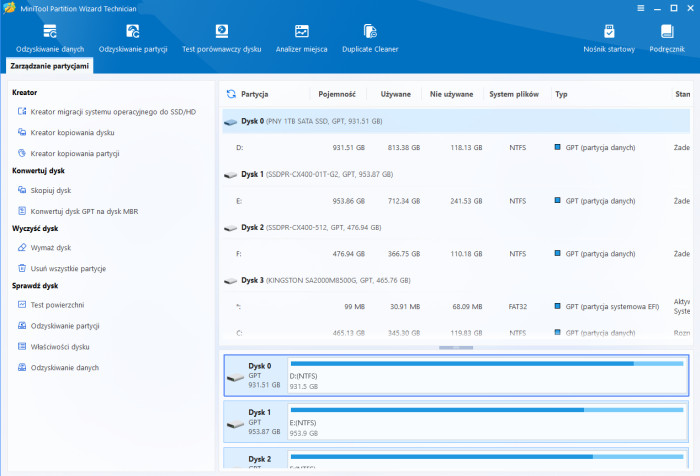This screenshot has height=476, width=700.
Task: Select Dysk 0 PNY 1TB SATA SSD row
Action: pyautogui.click(x=456, y=121)
